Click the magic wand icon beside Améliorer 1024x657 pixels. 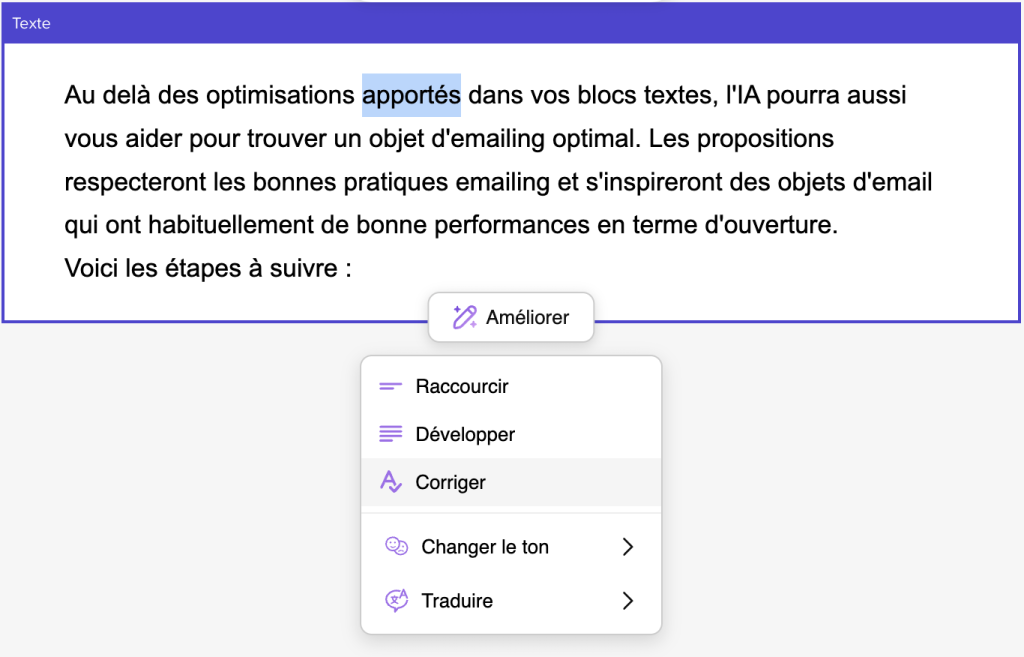[463, 317]
